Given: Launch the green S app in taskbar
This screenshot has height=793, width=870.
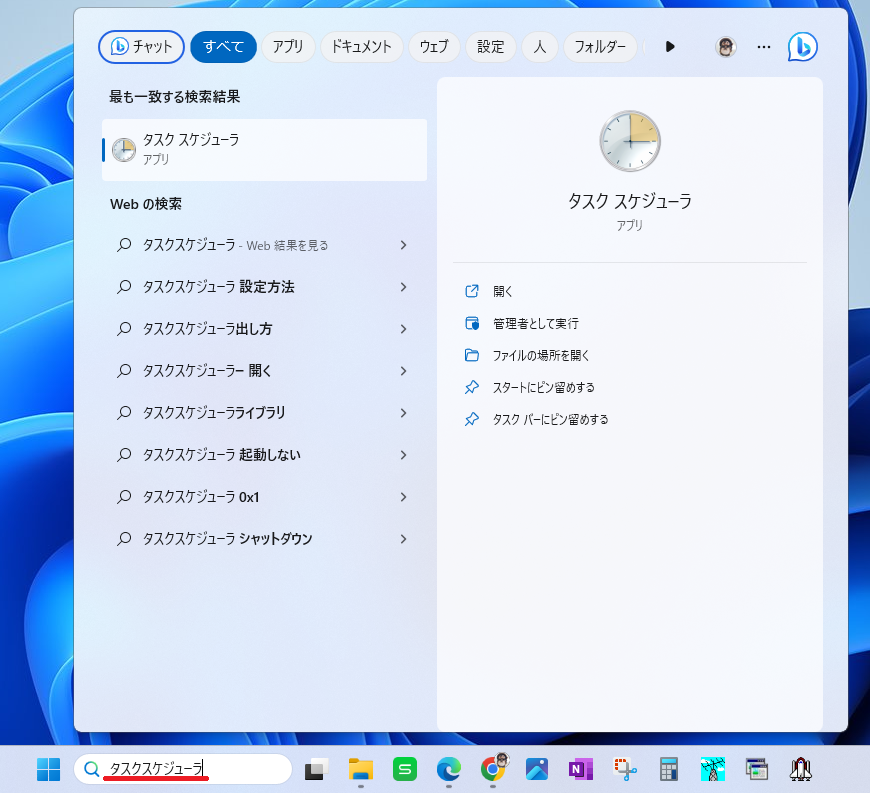Looking at the screenshot, I should (404, 769).
